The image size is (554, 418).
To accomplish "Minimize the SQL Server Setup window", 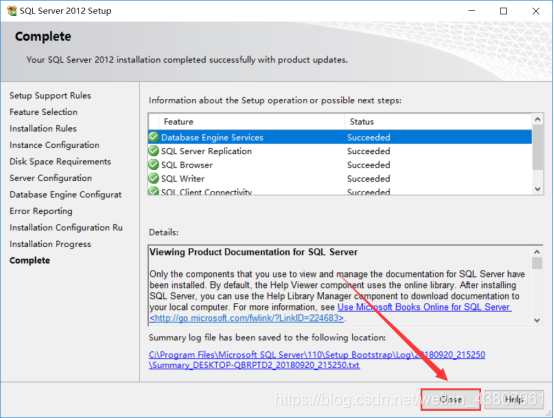I will [x=472, y=11].
